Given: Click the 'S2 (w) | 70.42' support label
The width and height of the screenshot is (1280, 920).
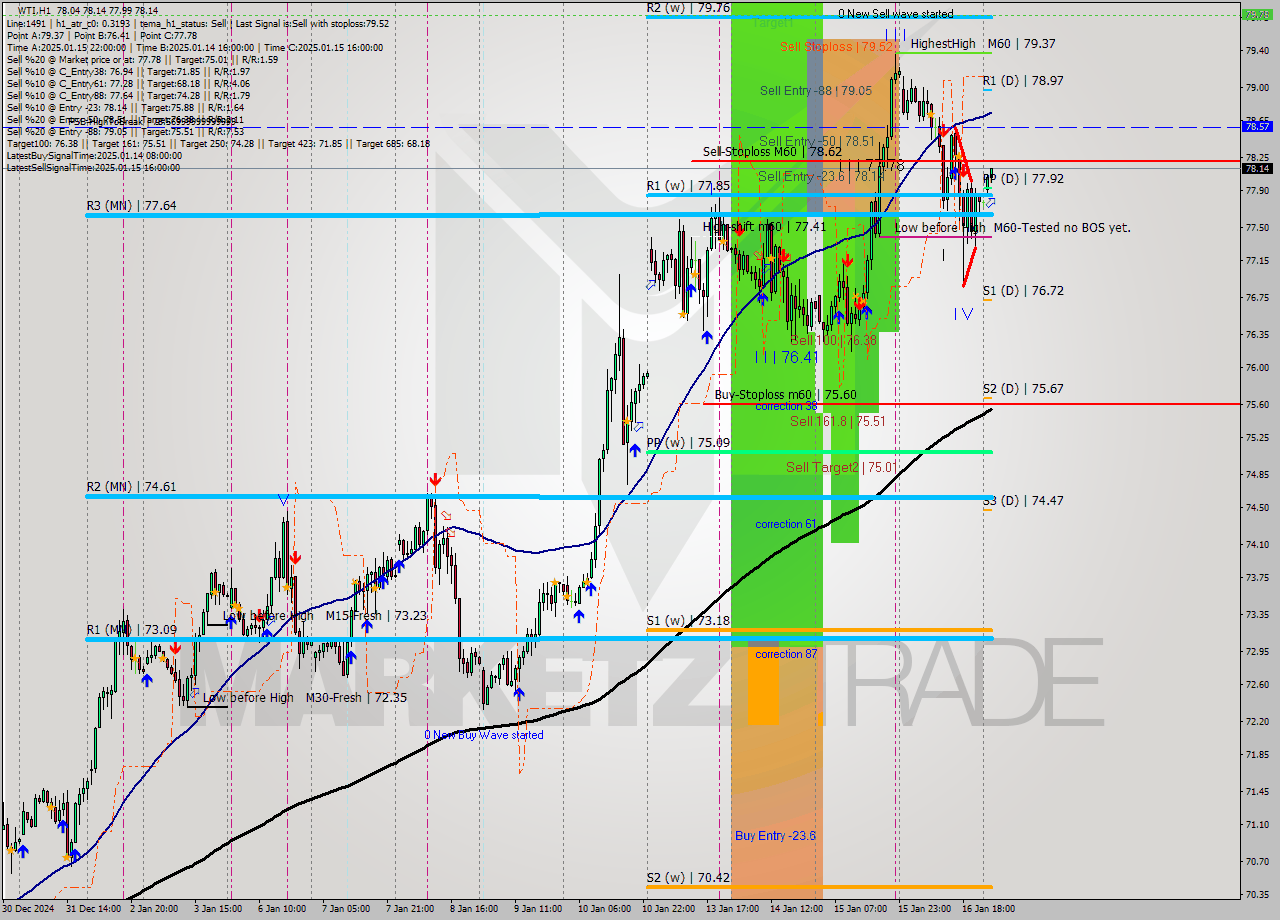Looking at the screenshot, I should [687, 879].
